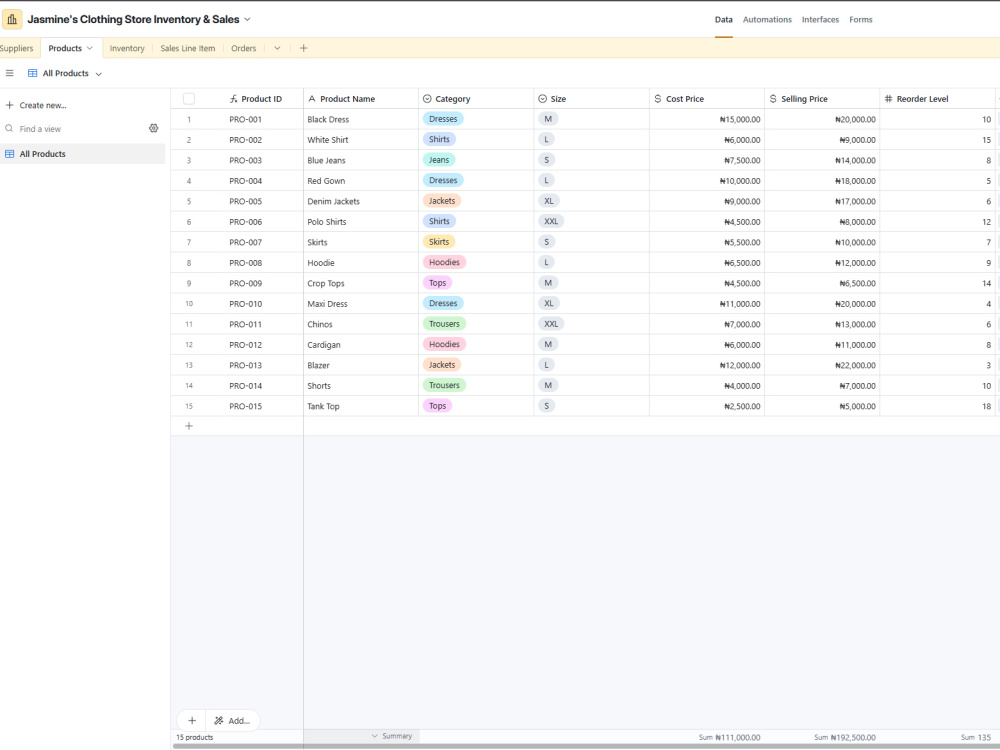
Task: Click the Skirts category tag in row 7
Action: 439,242
